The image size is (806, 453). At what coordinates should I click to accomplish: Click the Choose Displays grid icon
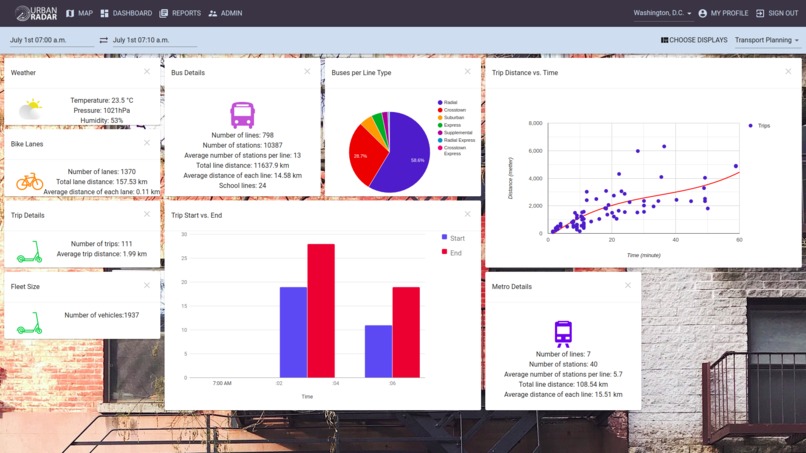(664, 40)
